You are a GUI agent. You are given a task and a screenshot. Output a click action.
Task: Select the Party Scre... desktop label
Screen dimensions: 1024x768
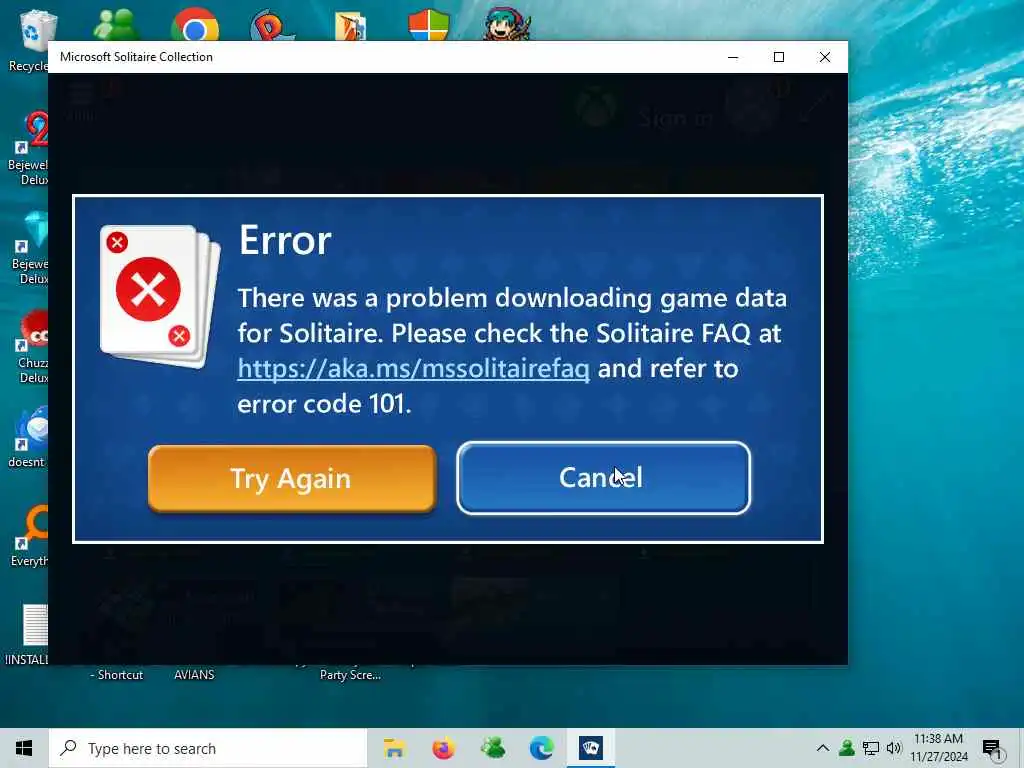(x=350, y=675)
